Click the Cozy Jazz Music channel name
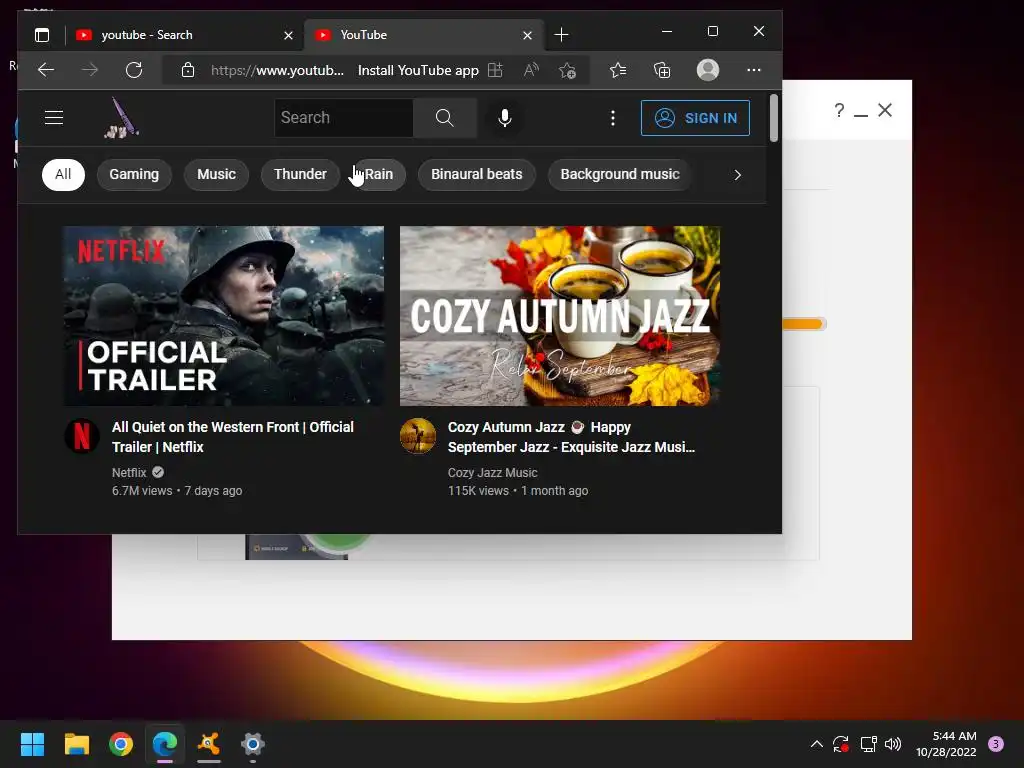Viewport: 1024px width, 768px height. 492,472
